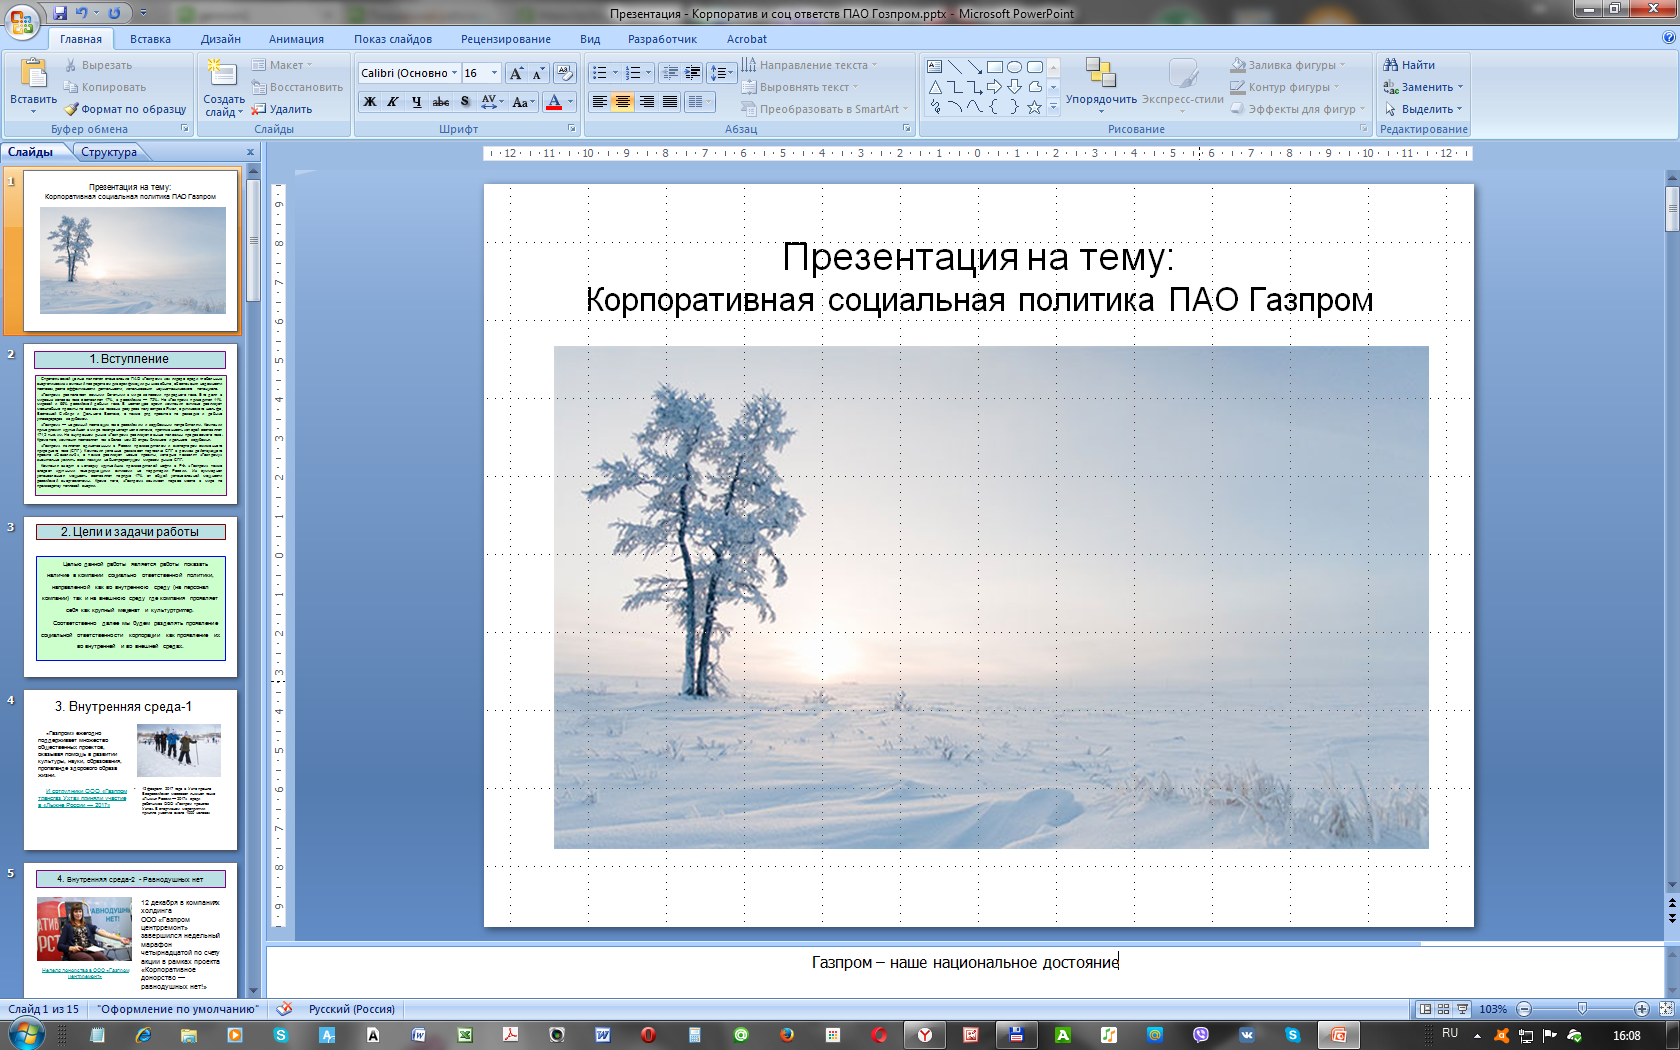This screenshot has width=1680, height=1050.
Task: Justify text alignment
Action: click(x=669, y=102)
